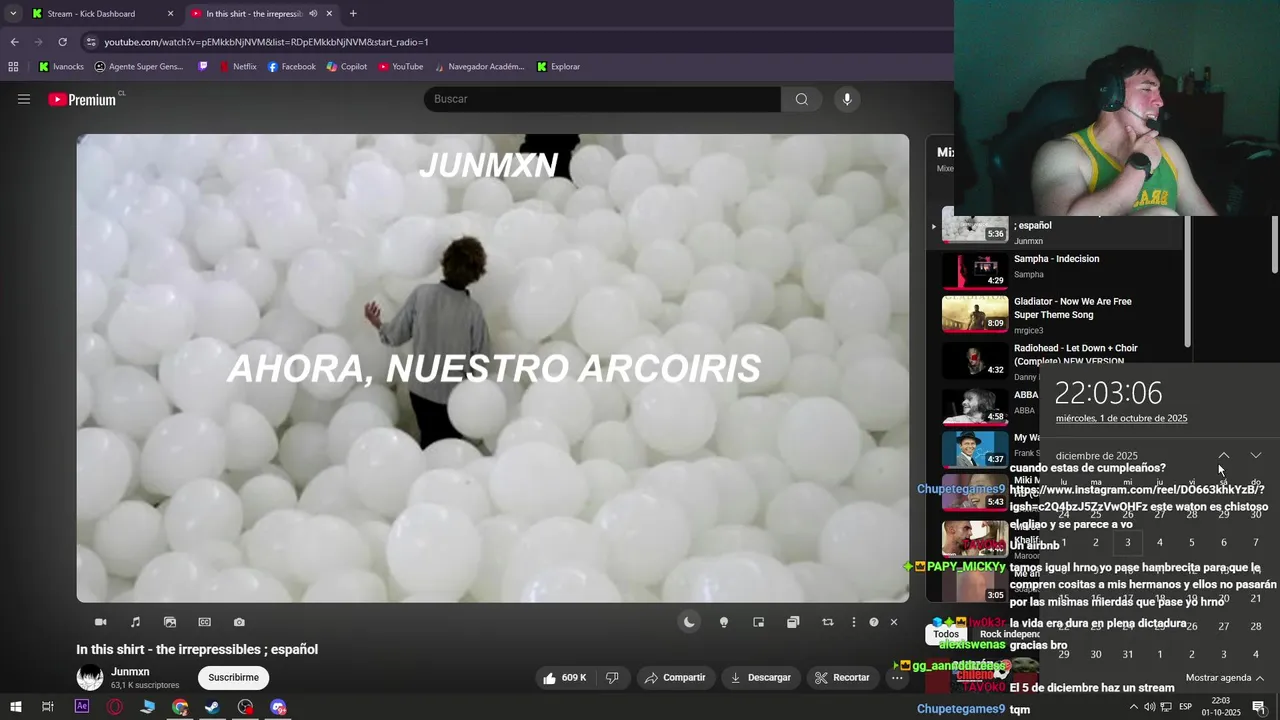Screen dimensions: 1280x720
Task: Show hidden tray icons chevron
Action: [1133, 707]
